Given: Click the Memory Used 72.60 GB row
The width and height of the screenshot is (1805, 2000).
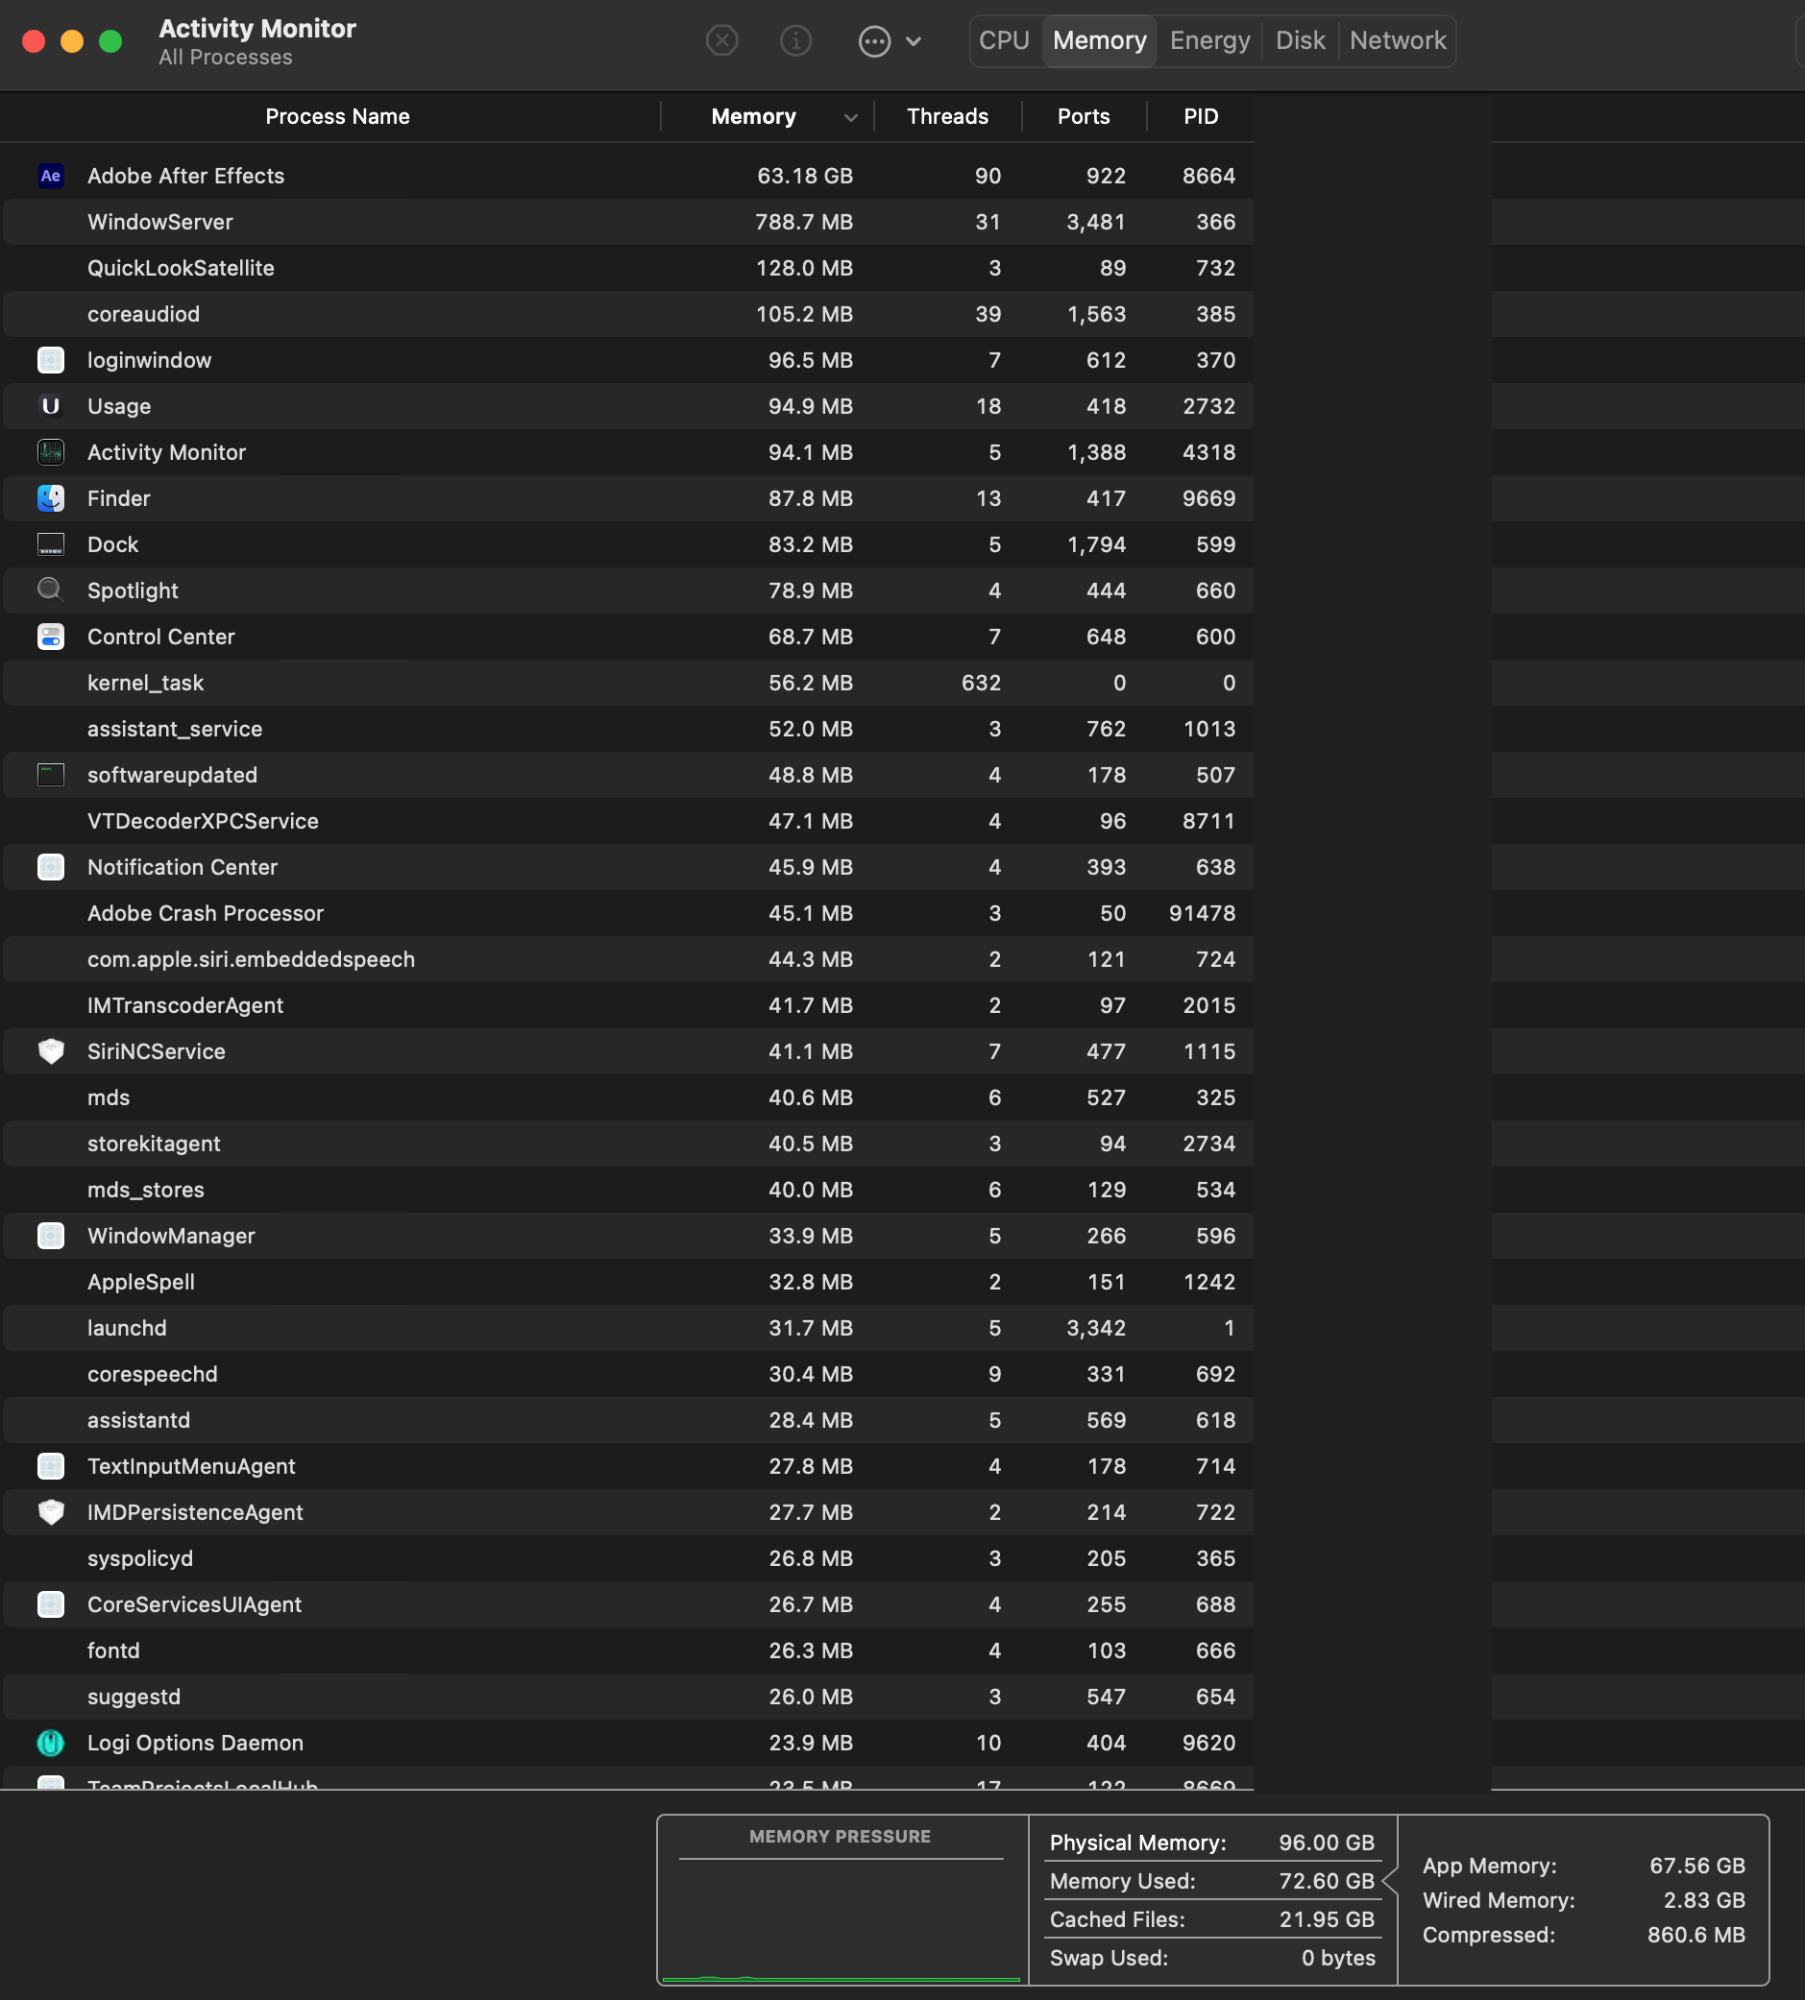Looking at the screenshot, I should point(1212,1881).
